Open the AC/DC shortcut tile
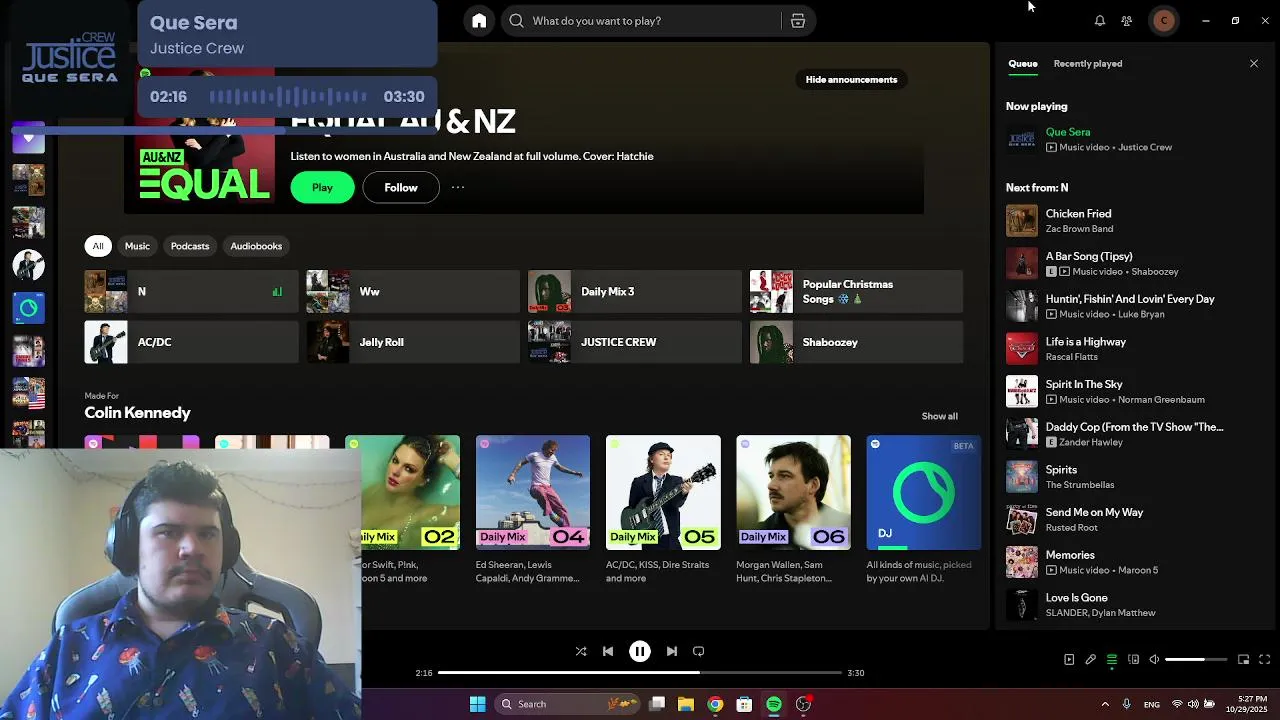 tap(191, 342)
